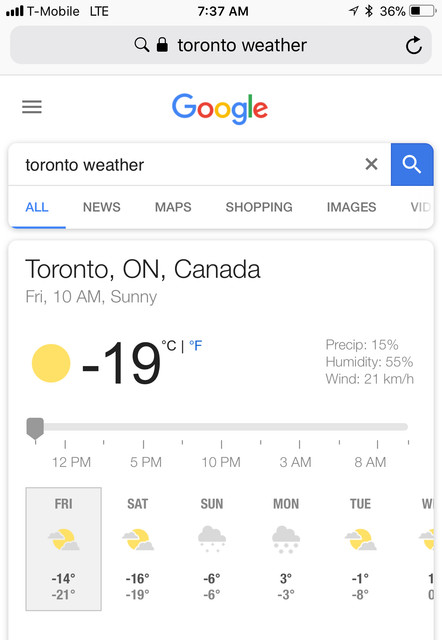442x640 pixels.
Task: Open the Google hamburger menu
Action: pyautogui.click(x=32, y=107)
